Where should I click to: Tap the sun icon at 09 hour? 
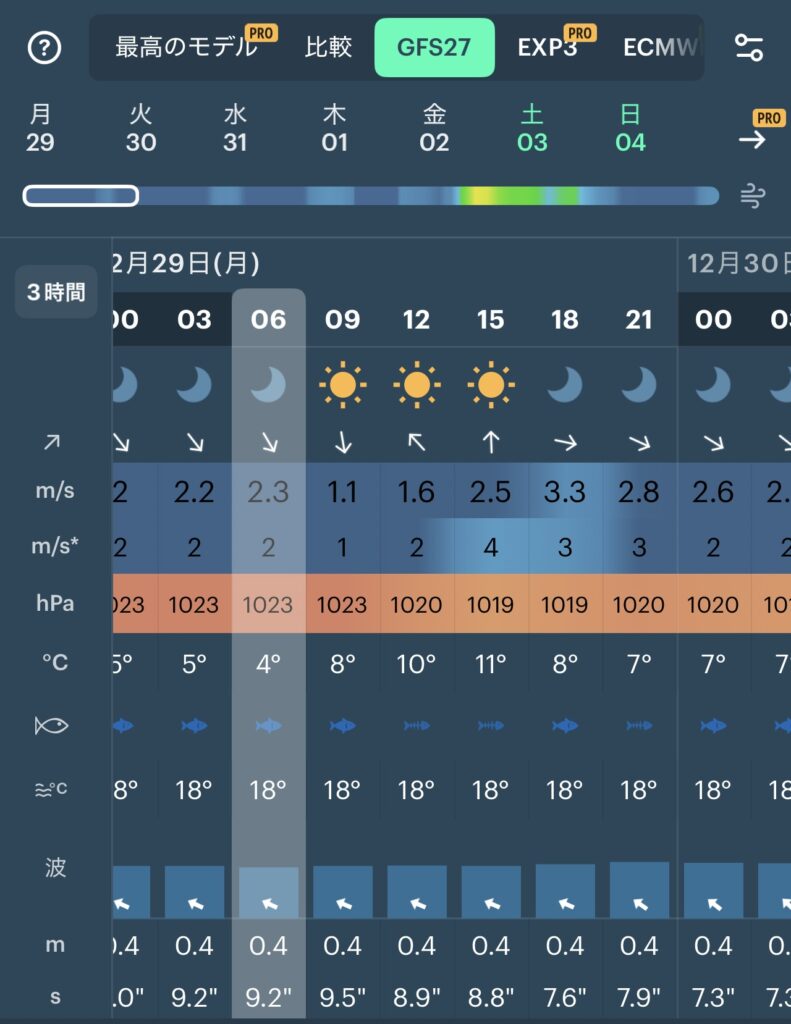(342, 384)
